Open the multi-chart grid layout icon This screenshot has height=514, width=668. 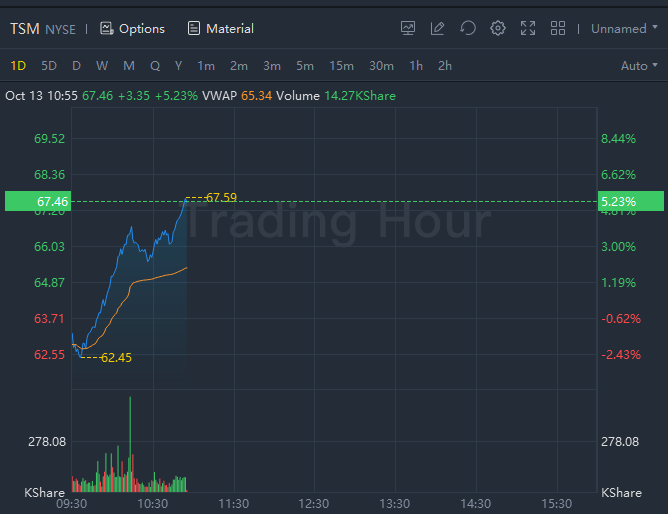558,28
